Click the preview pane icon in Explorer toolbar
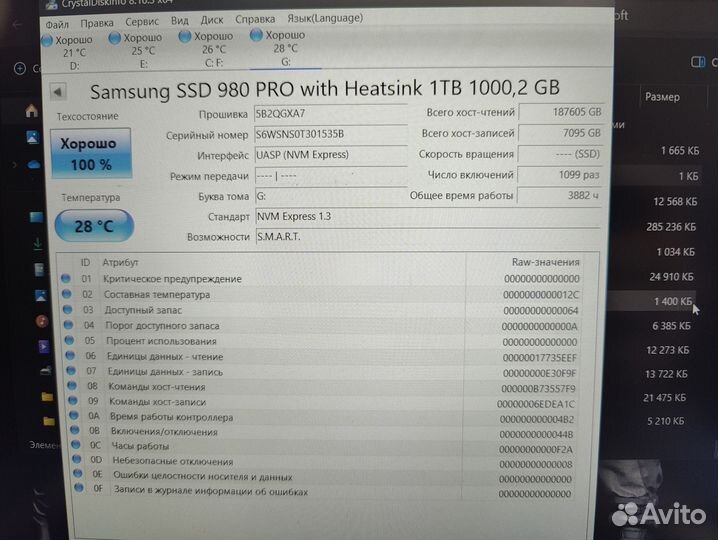The width and height of the screenshot is (718, 540). tap(698, 62)
